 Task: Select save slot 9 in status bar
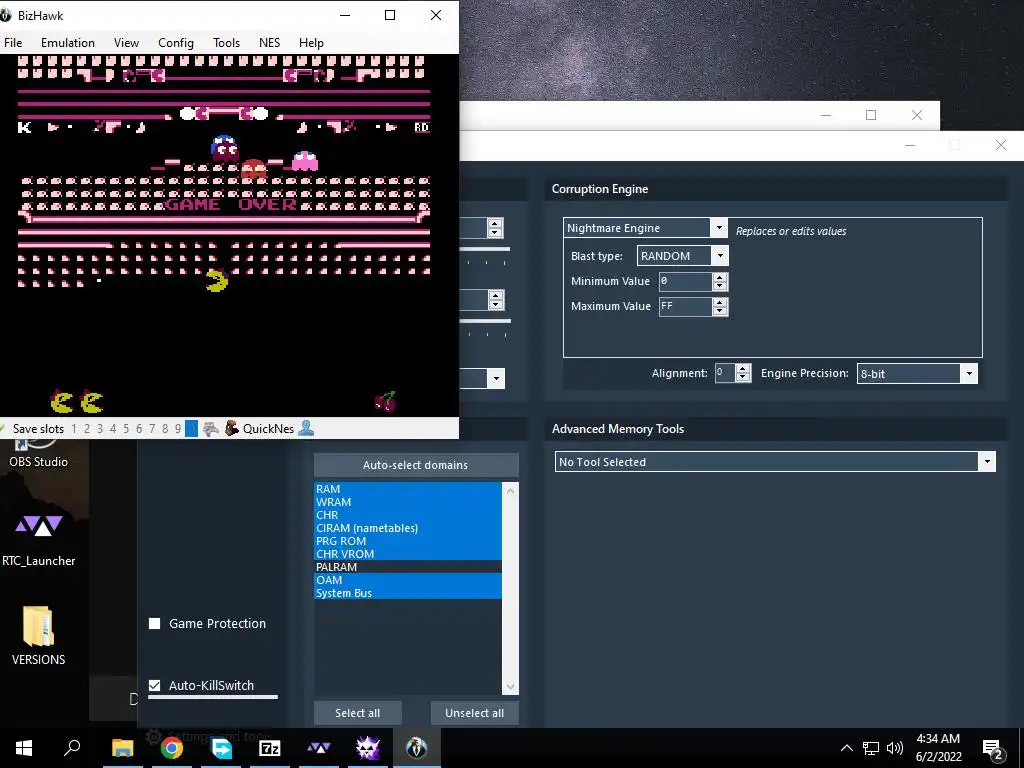click(x=178, y=429)
